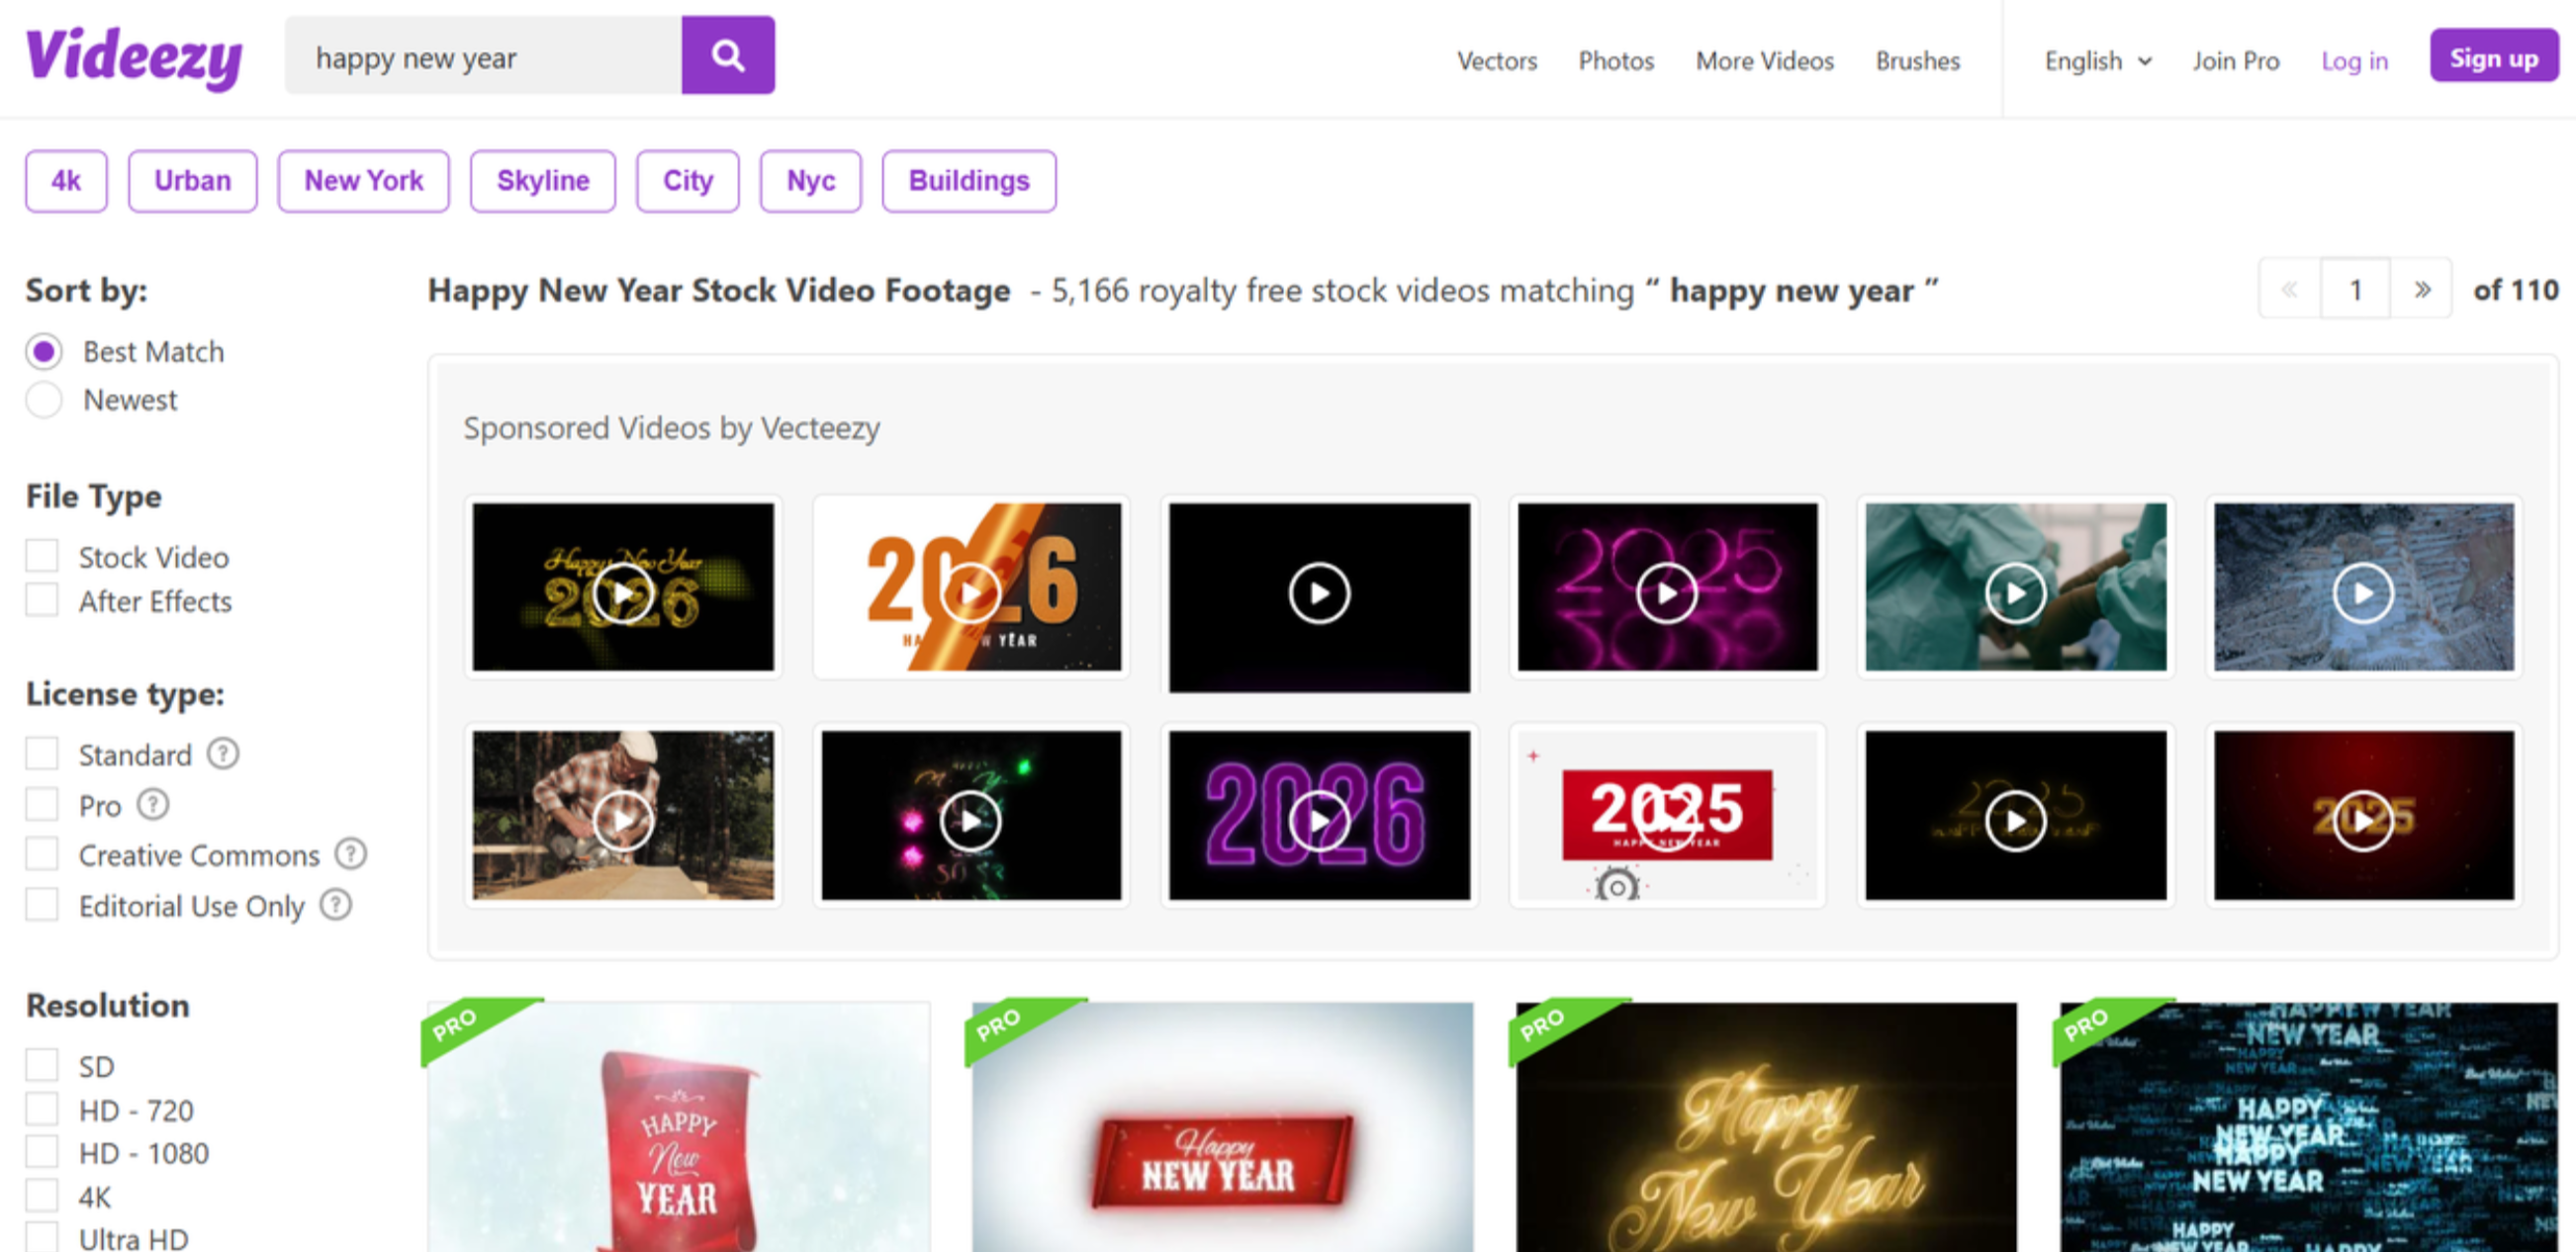Select the Newest sort option
The image size is (2576, 1252).
click(44, 399)
